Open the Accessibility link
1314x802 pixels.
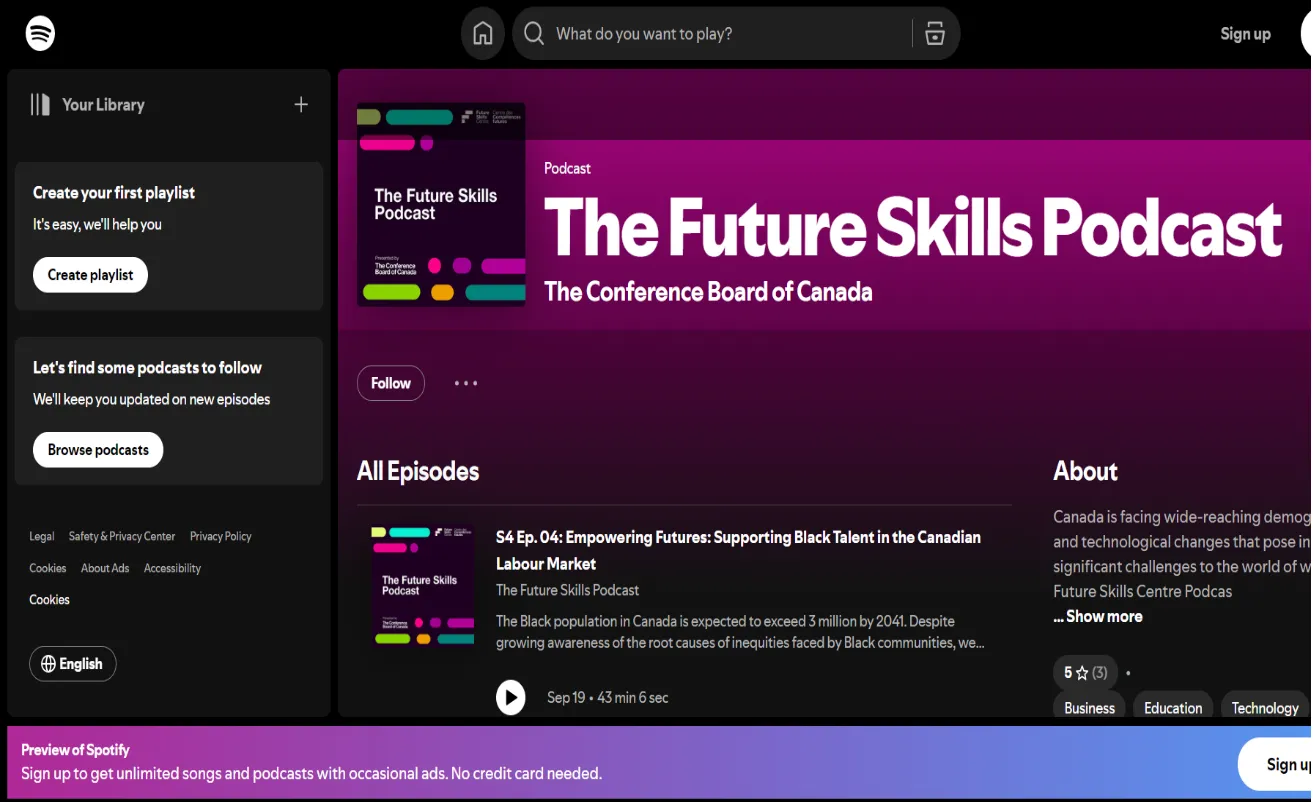click(172, 569)
